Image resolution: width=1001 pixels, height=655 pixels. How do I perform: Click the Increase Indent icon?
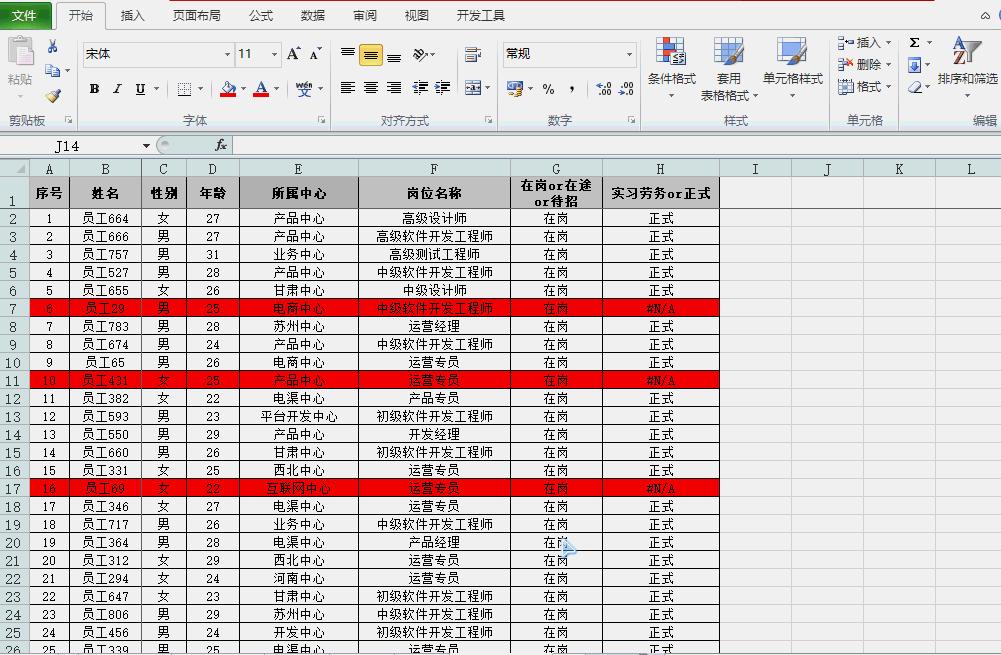(440, 87)
